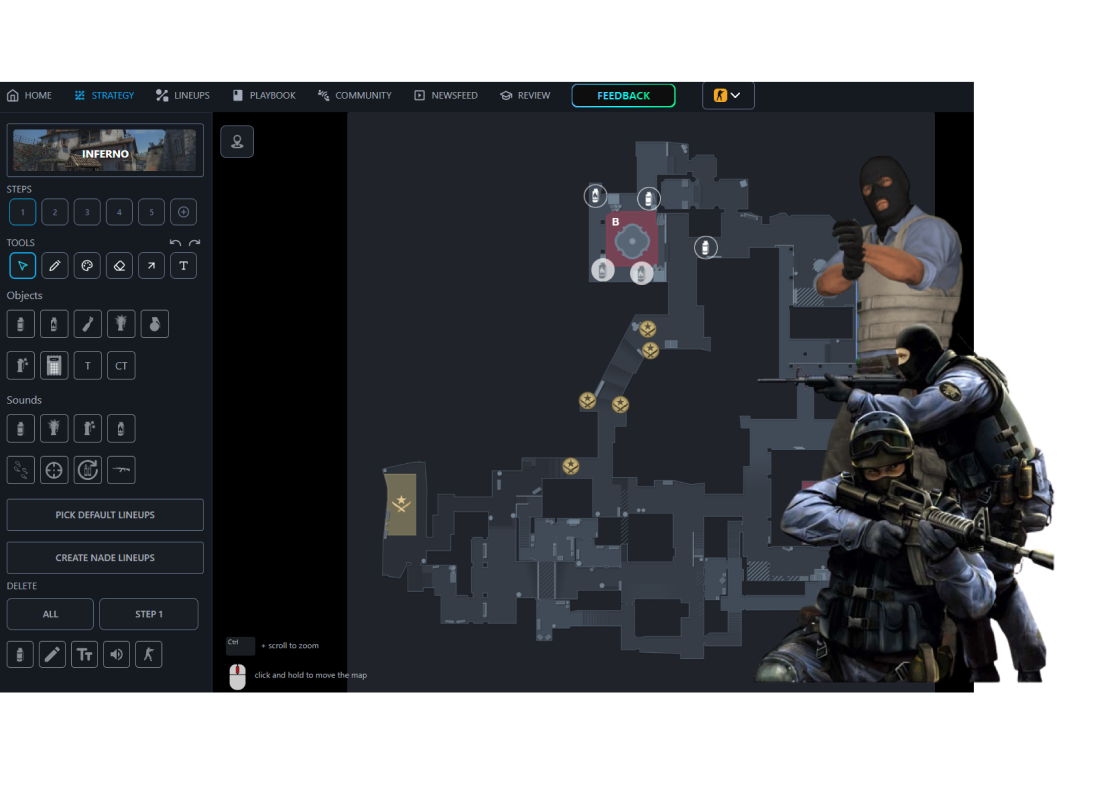The width and height of the screenshot is (1120, 786).
Task: Delete all text labels icon
Action: pyautogui.click(x=84, y=655)
